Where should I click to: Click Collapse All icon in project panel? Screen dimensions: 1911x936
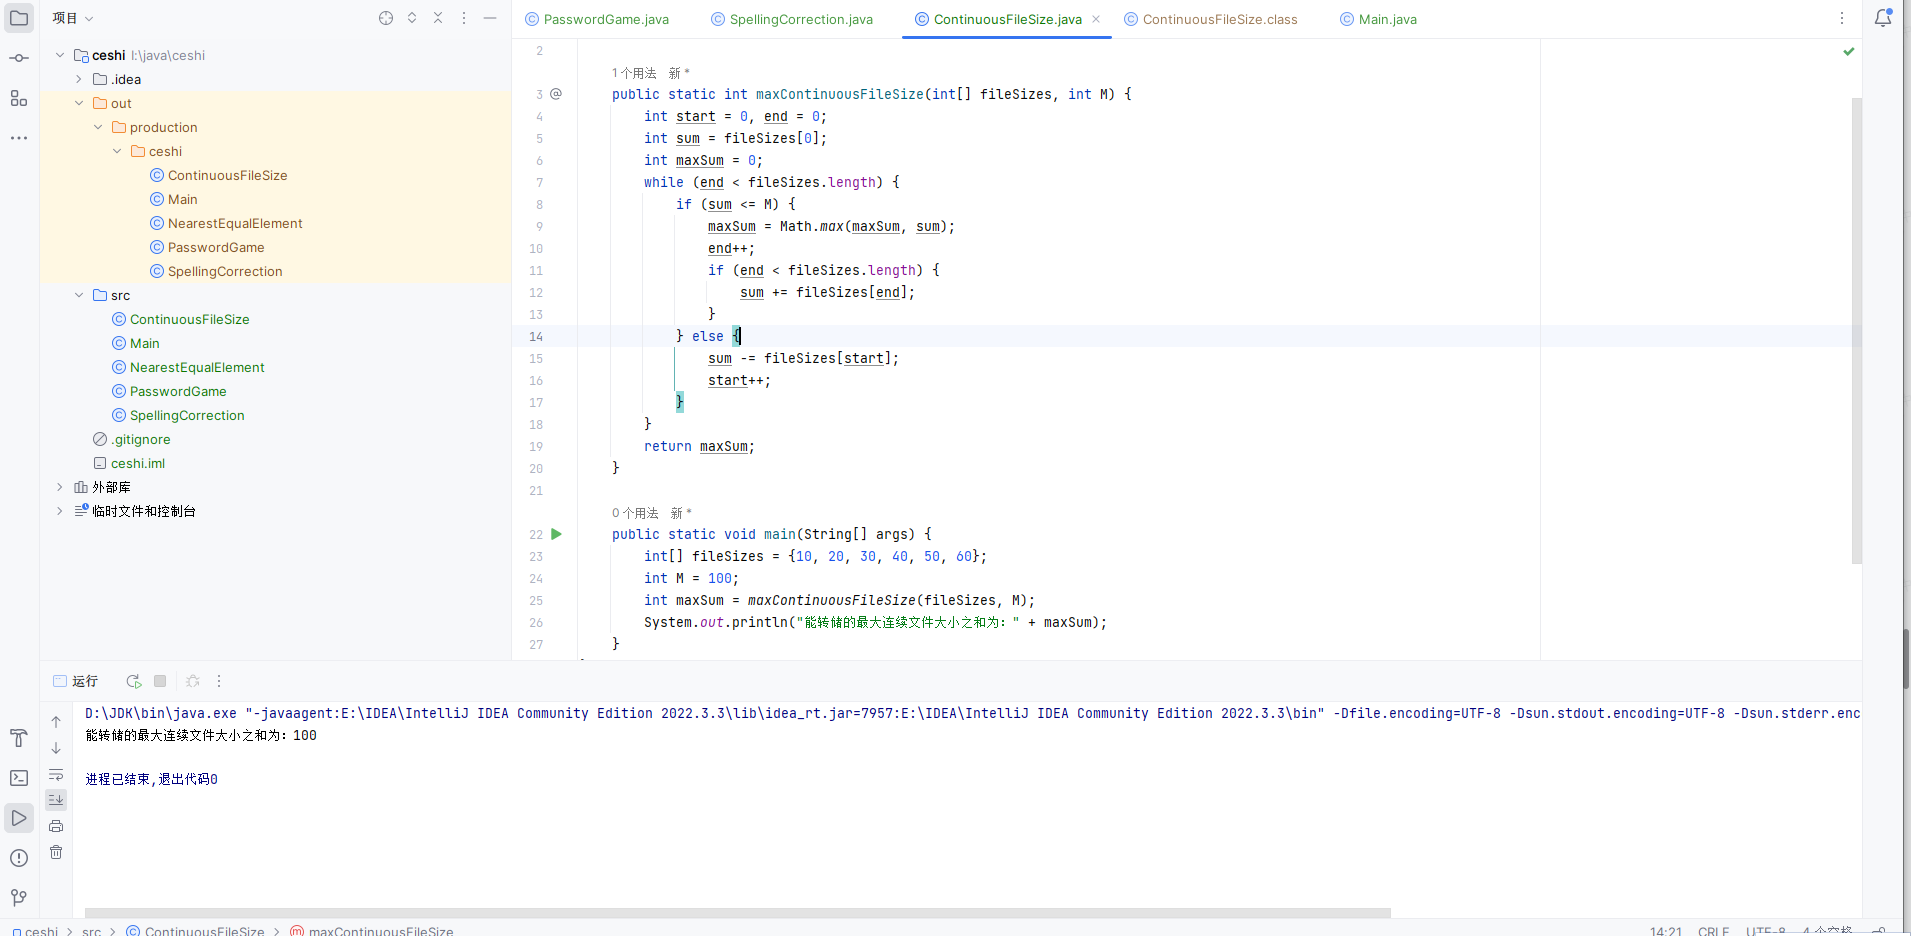point(438,18)
